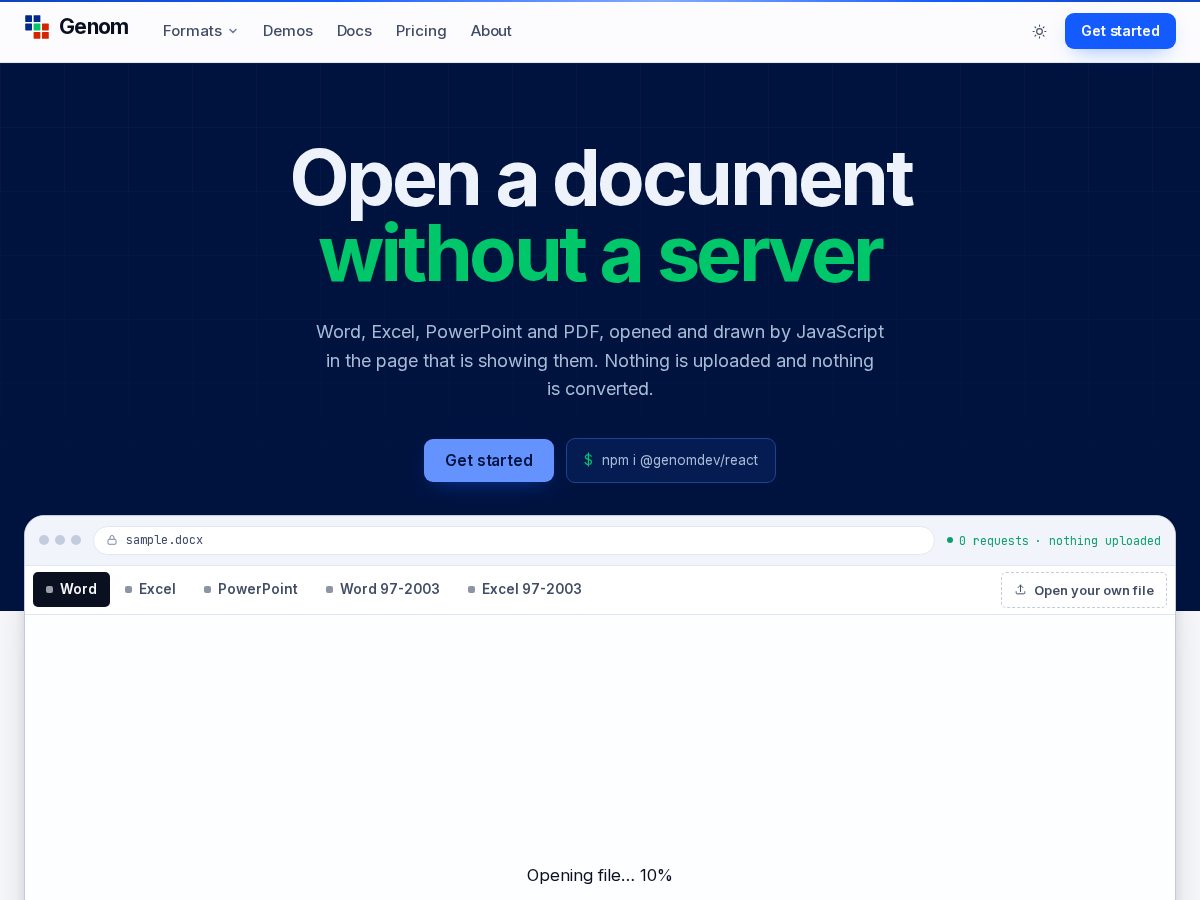1200x900 pixels.
Task: Visit the About page
Action: point(491,31)
